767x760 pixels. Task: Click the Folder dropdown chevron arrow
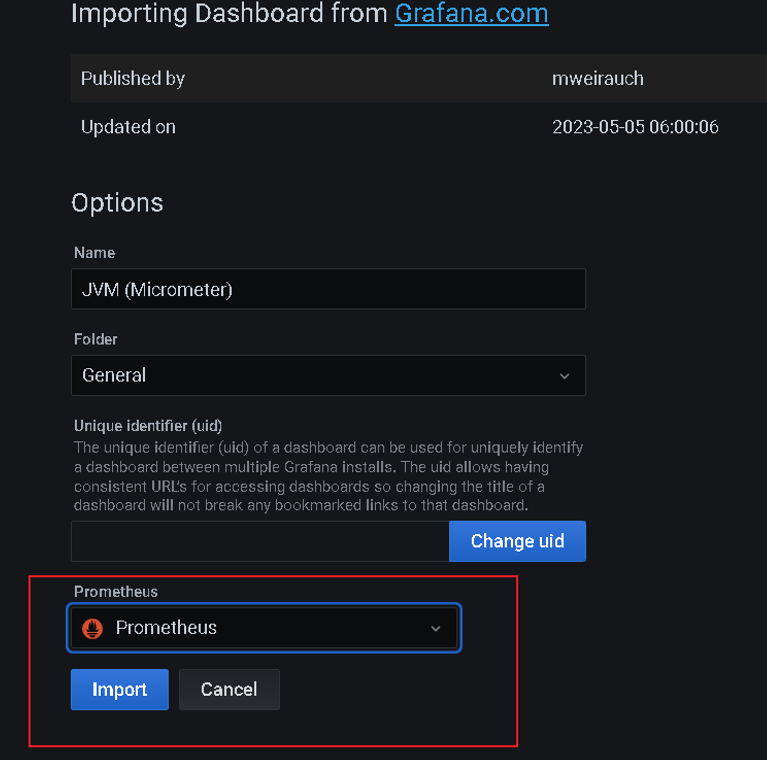tap(564, 376)
